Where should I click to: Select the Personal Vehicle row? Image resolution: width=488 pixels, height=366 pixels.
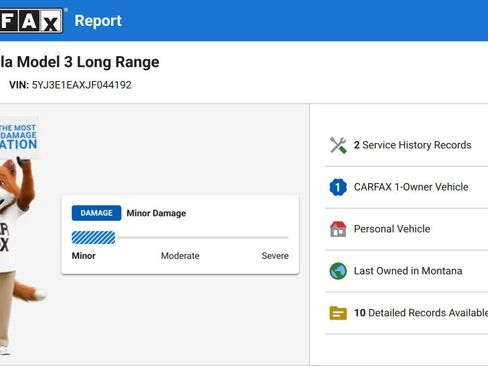point(407,229)
